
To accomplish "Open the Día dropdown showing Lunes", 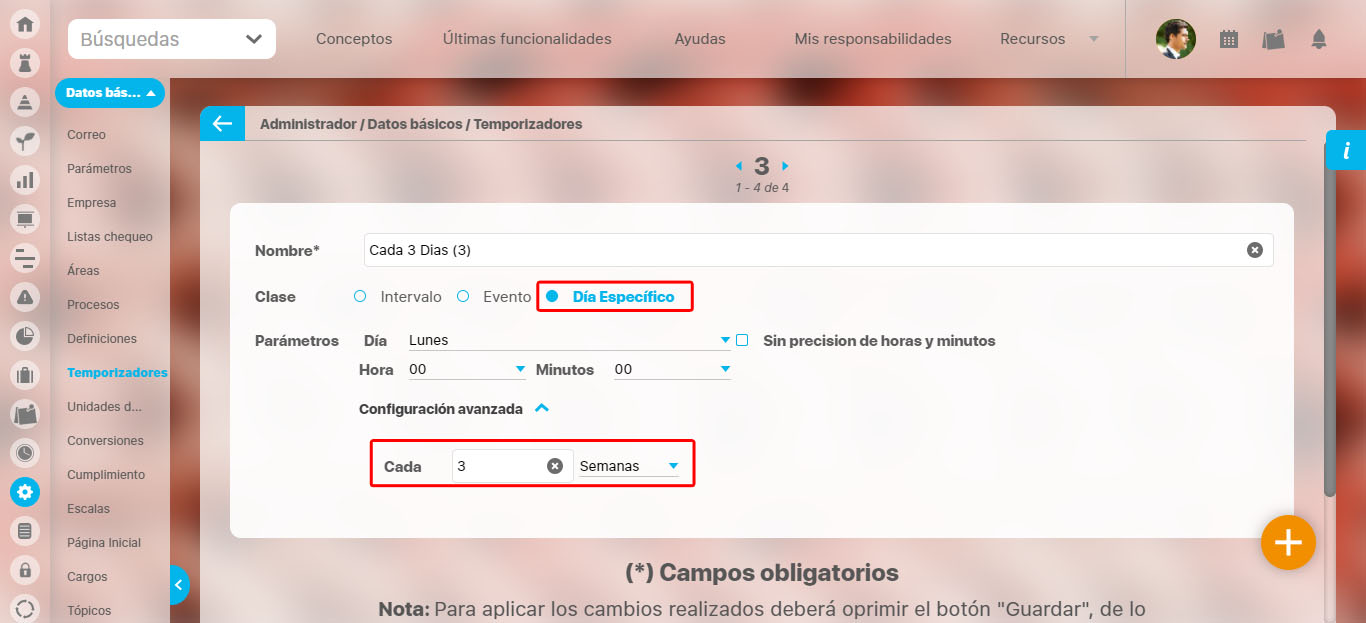I will (x=569, y=341).
